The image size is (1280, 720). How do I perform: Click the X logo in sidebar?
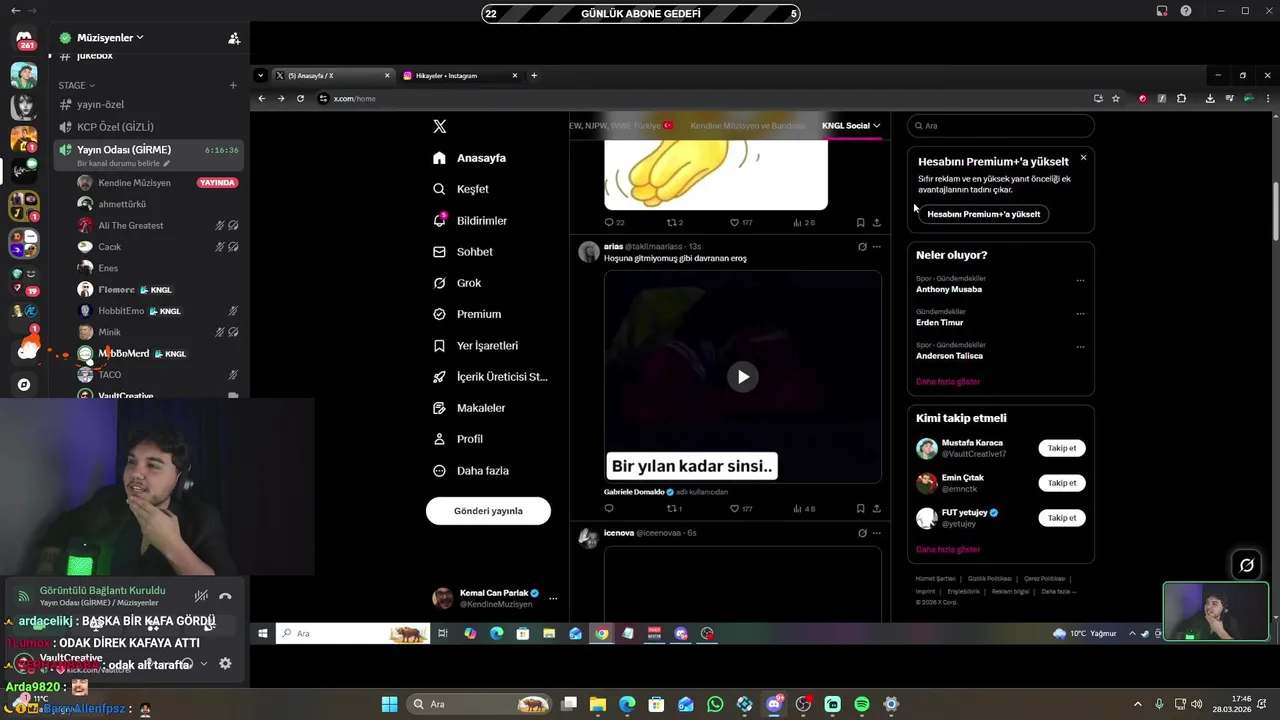[439, 126]
